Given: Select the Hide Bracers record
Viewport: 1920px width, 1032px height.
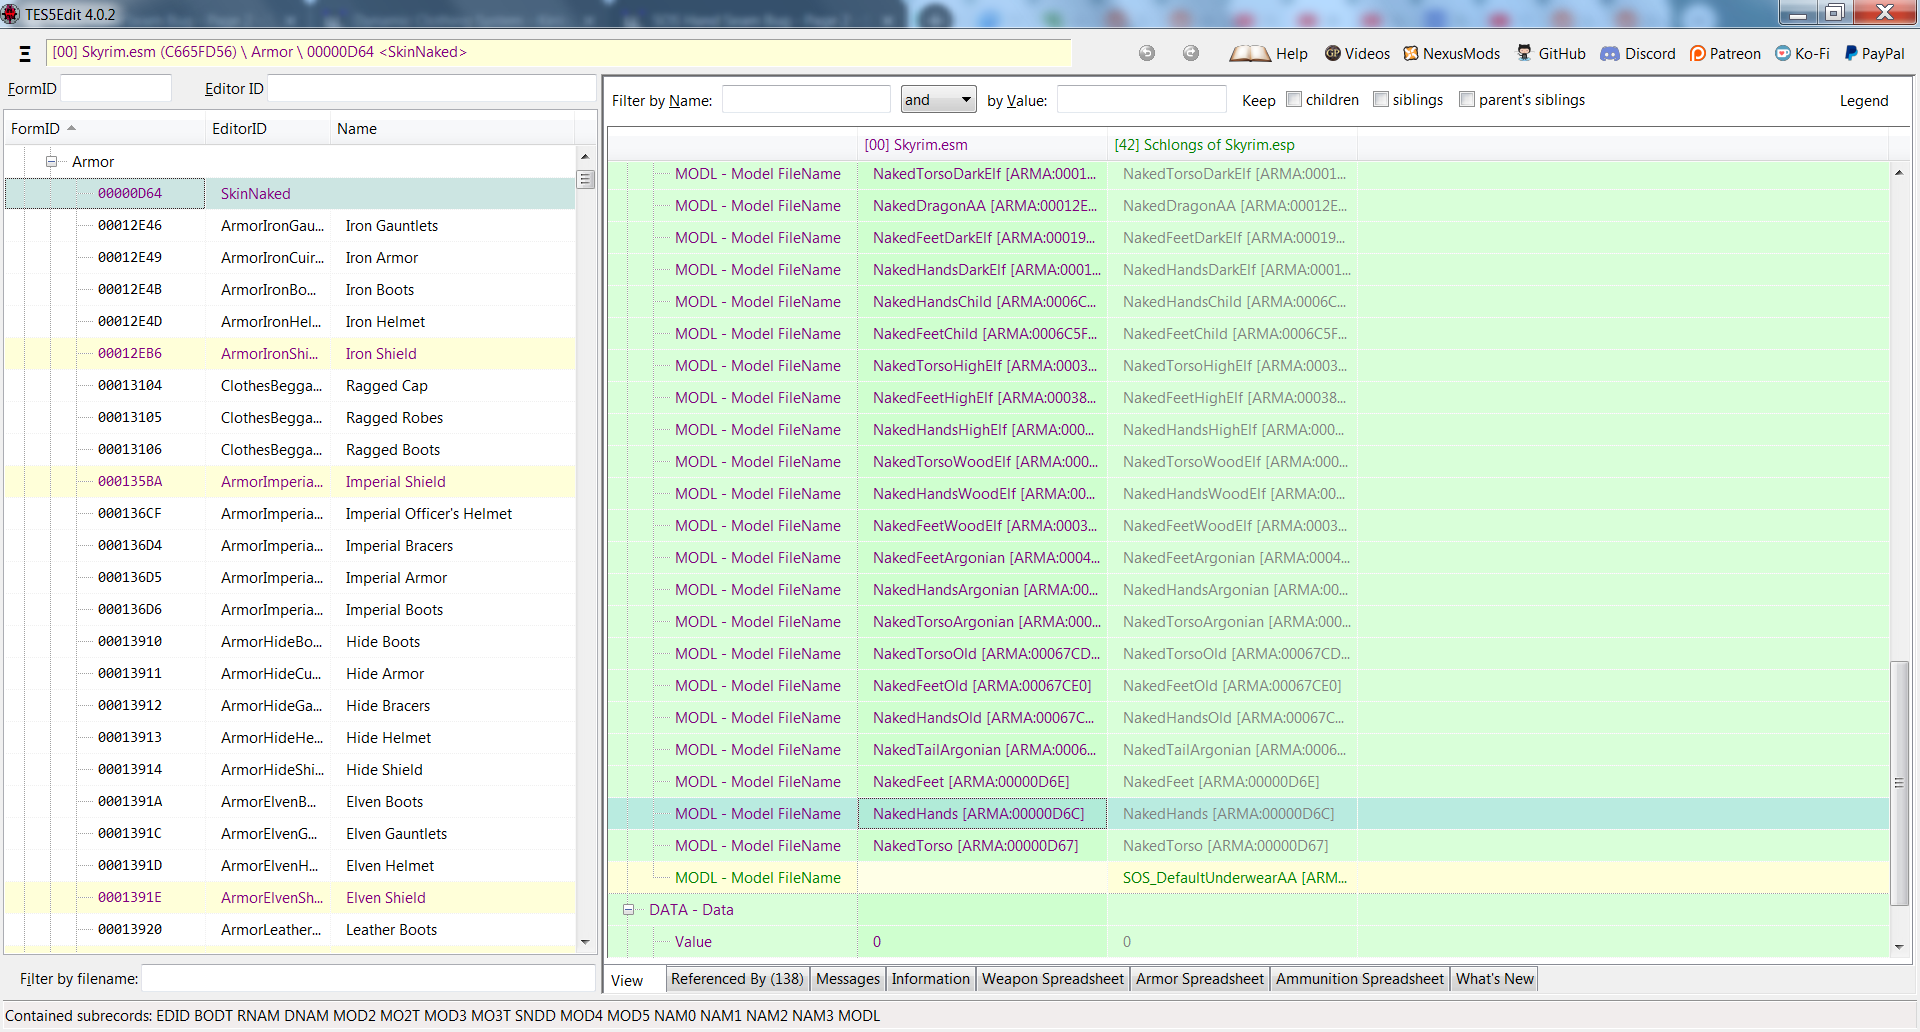Looking at the screenshot, I should point(290,705).
